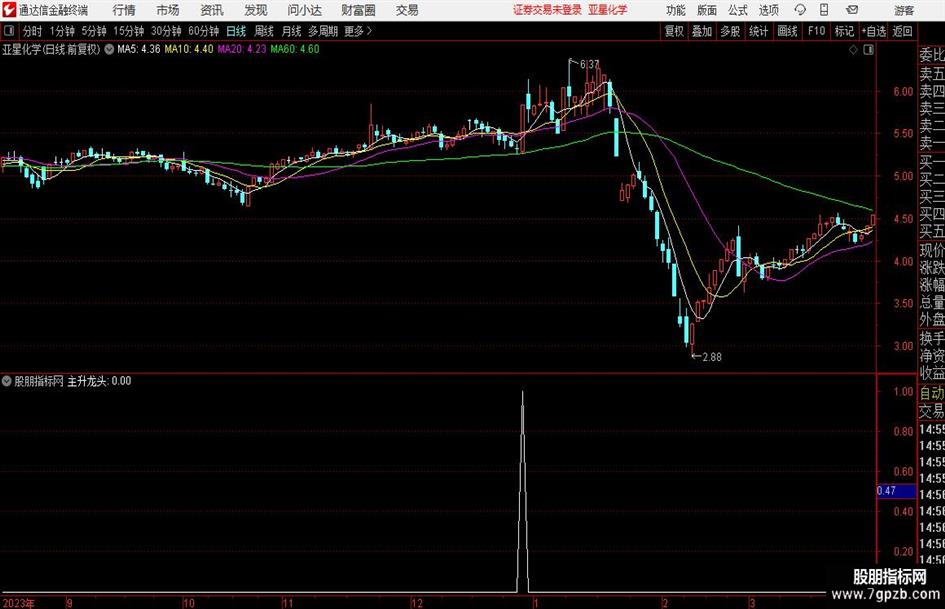Click the 多股 toolbar button

(x=730, y=31)
